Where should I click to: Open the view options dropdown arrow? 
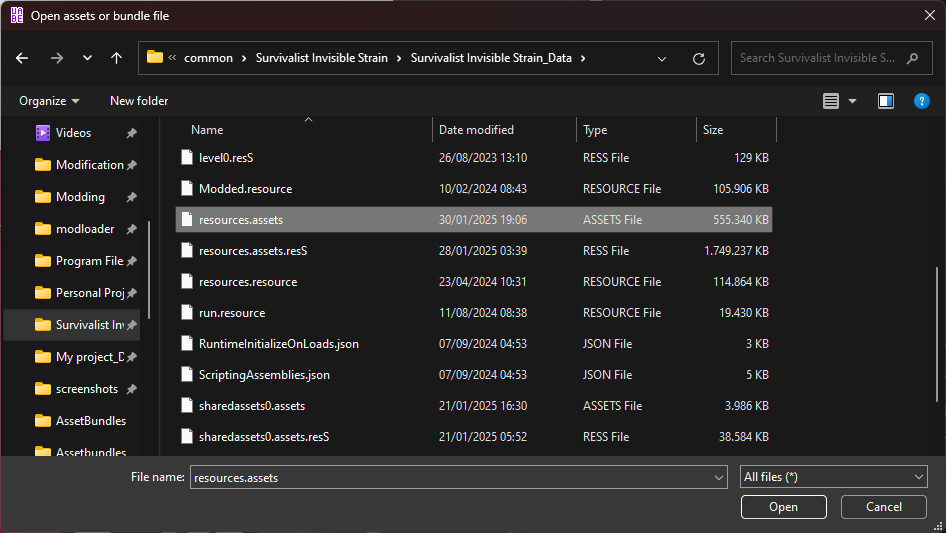pyautogui.click(x=852, y=101)
